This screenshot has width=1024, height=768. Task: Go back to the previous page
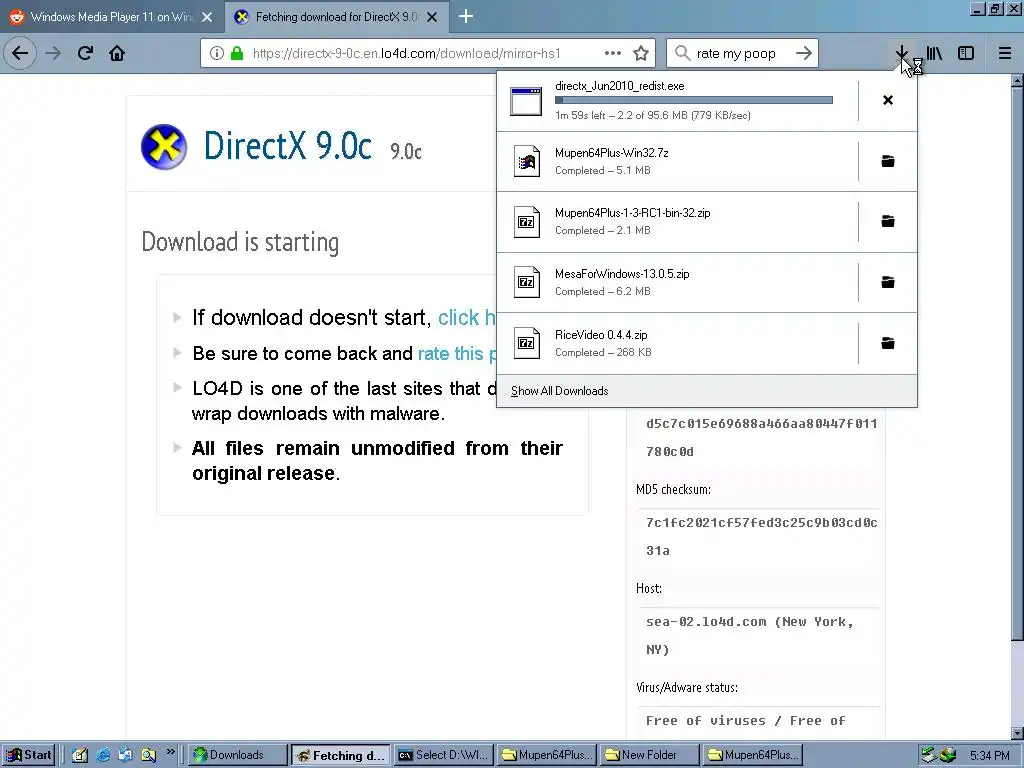(x=20, y=53)
